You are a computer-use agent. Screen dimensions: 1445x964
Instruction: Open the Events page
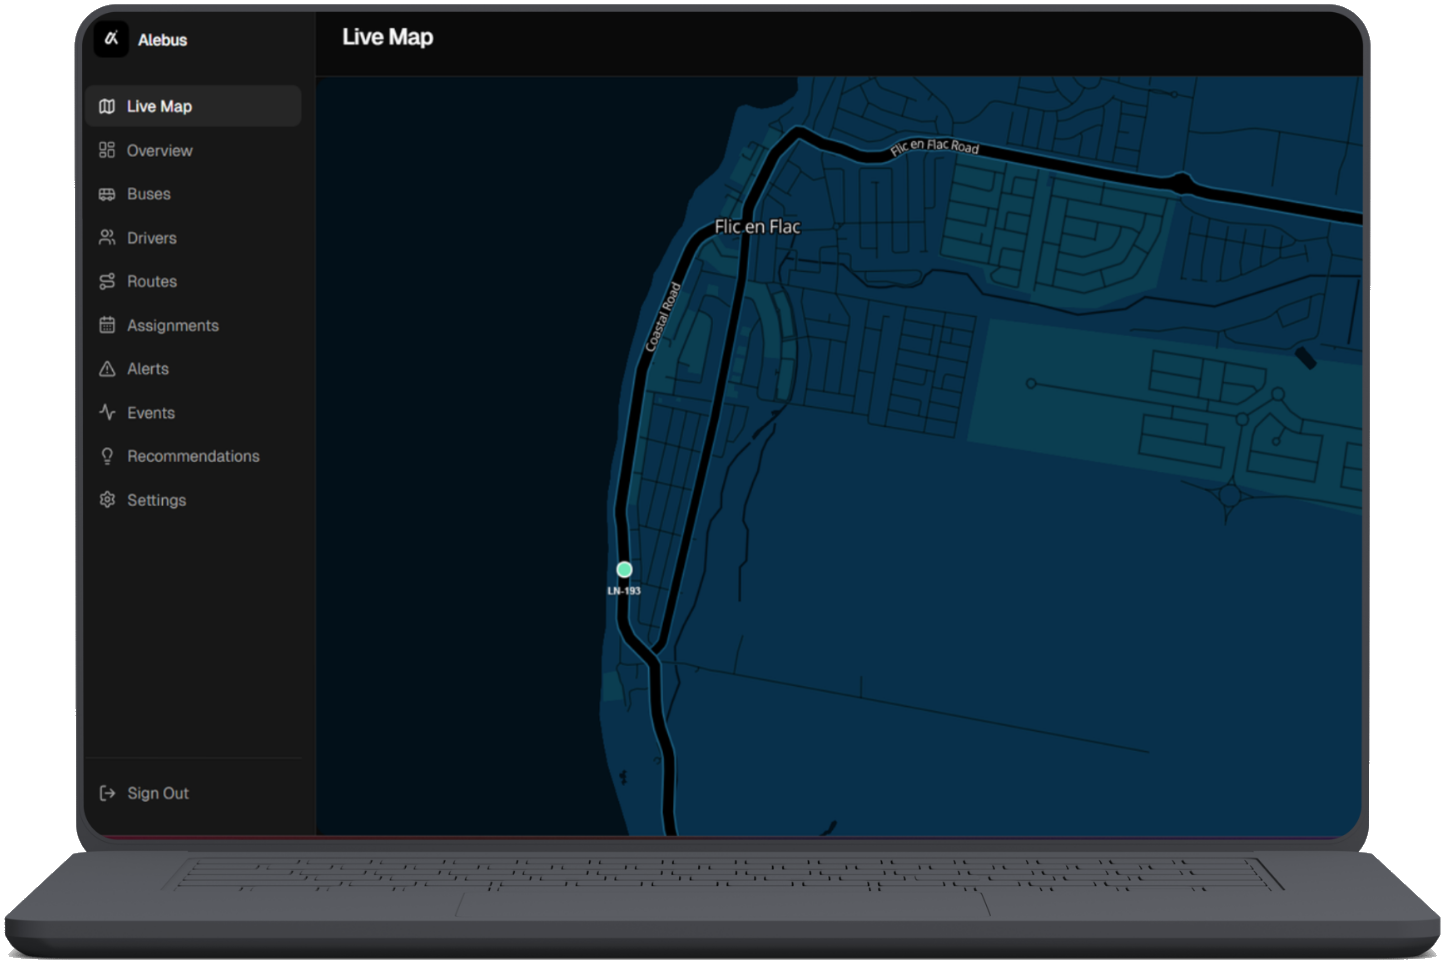click(x=193, y=412)
